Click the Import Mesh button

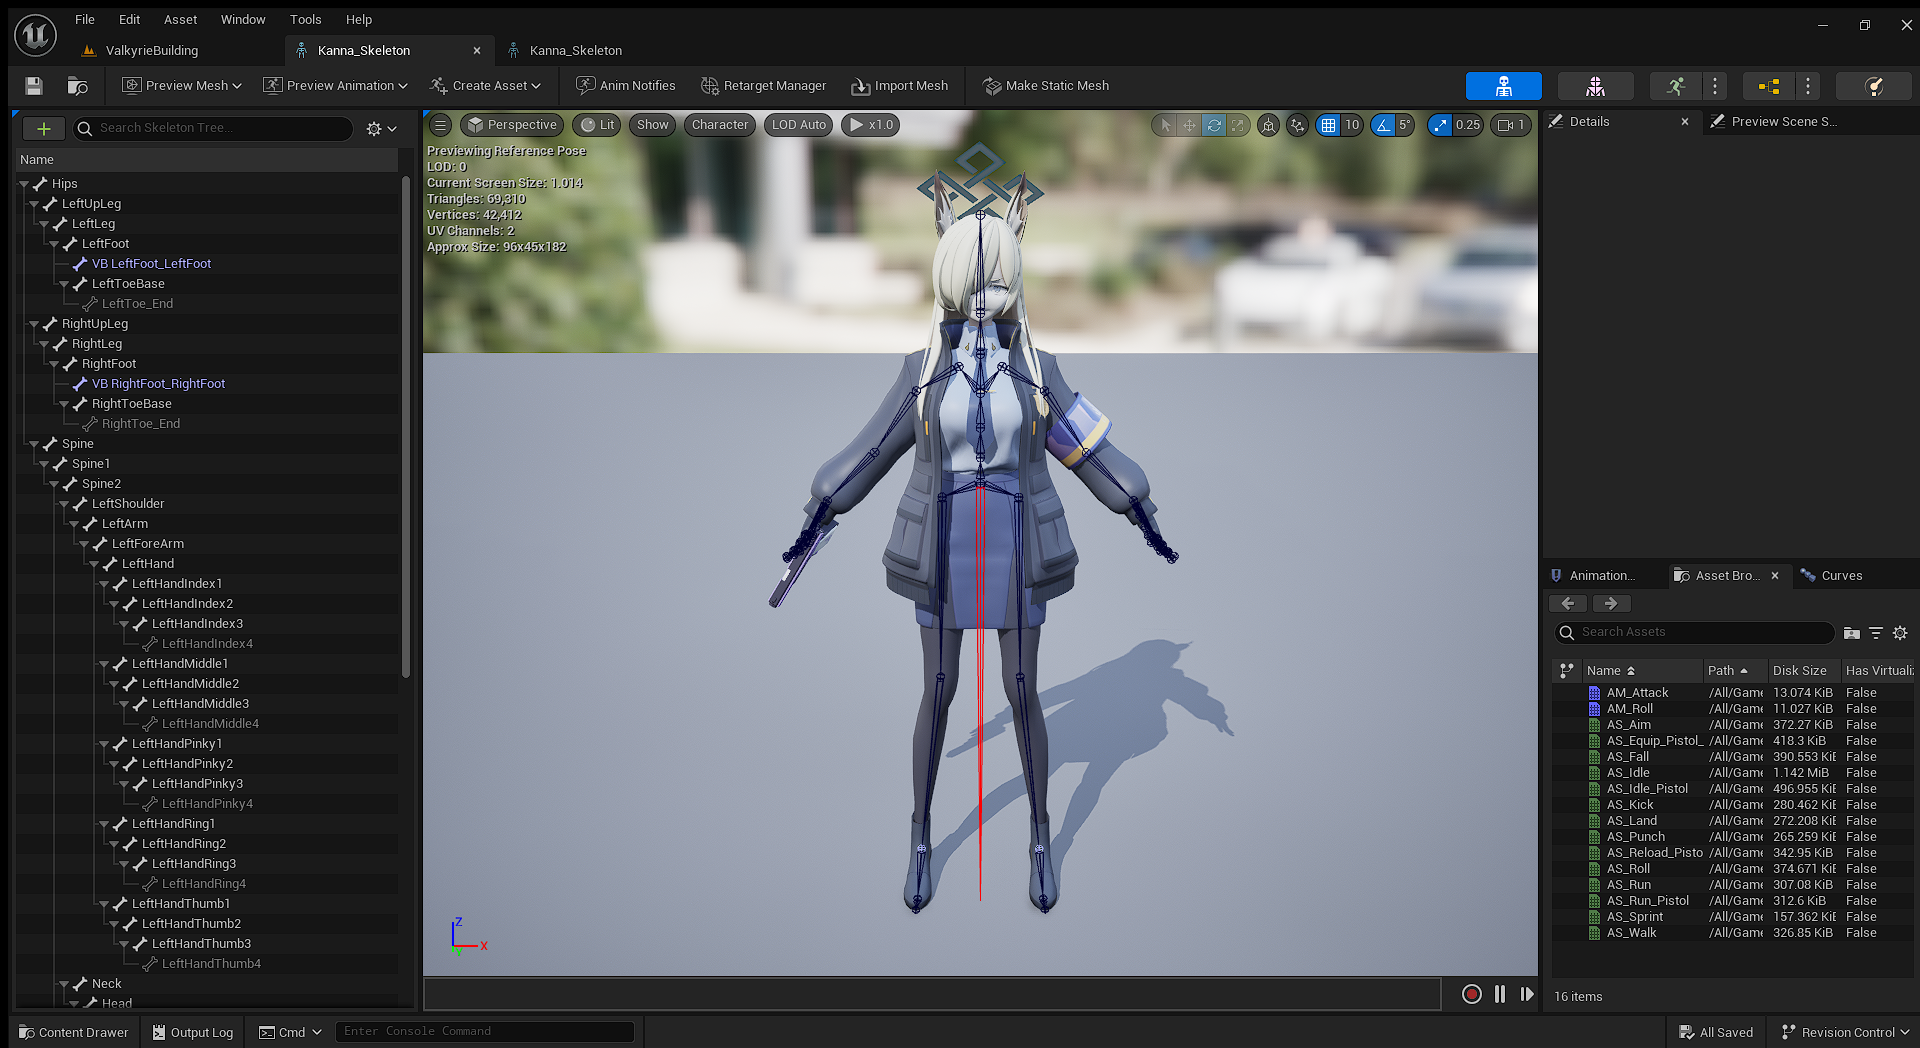[x=900, y=86]
